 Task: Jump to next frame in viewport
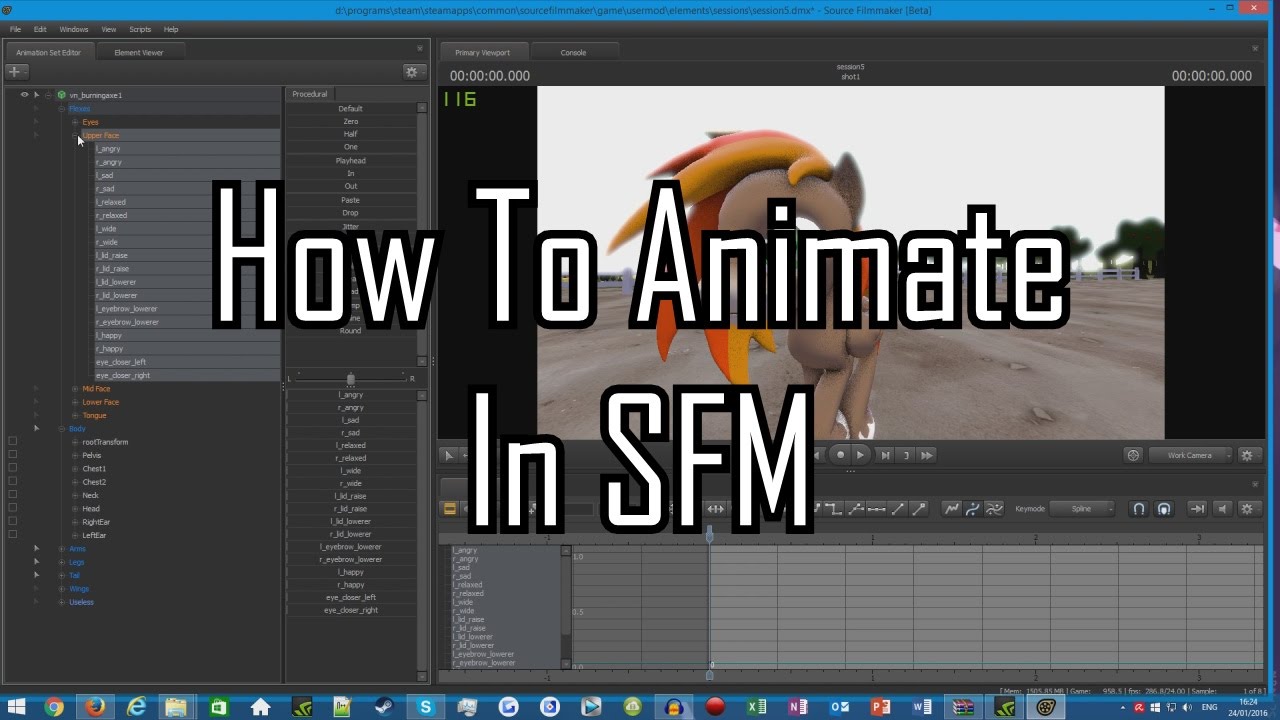884,455
